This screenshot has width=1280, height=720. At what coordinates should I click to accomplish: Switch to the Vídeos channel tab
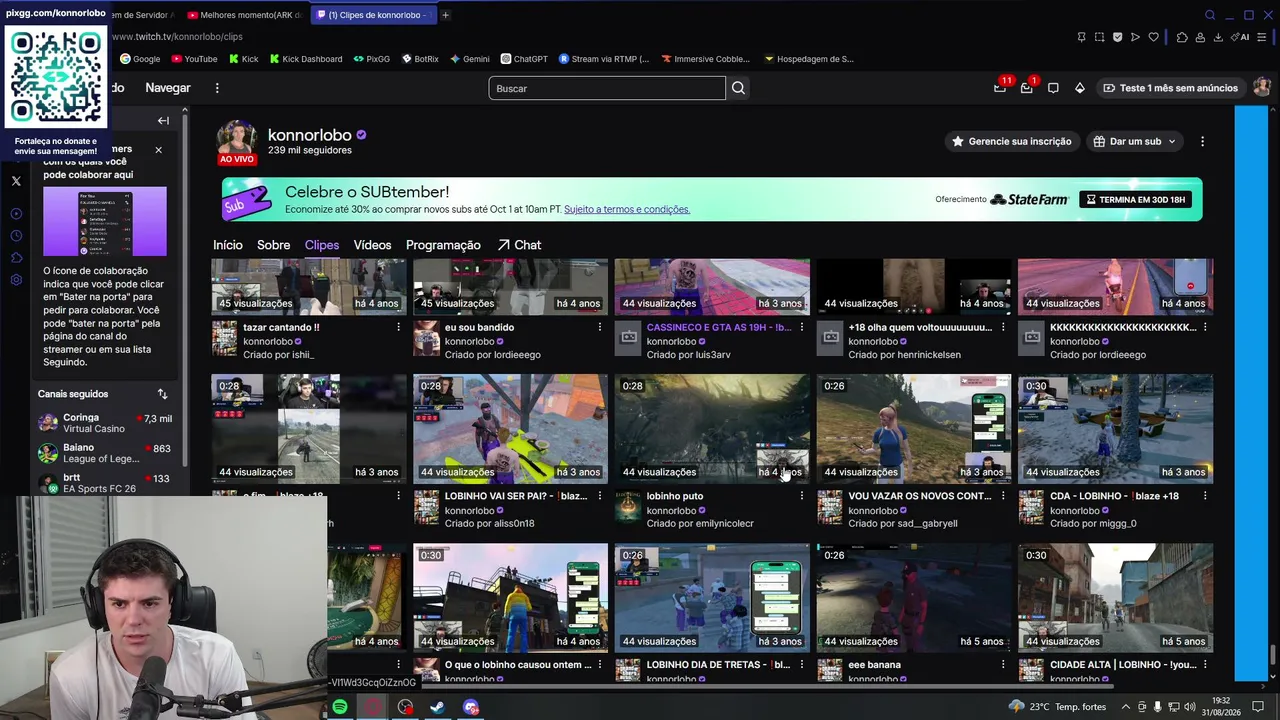(x=372, y=245)
